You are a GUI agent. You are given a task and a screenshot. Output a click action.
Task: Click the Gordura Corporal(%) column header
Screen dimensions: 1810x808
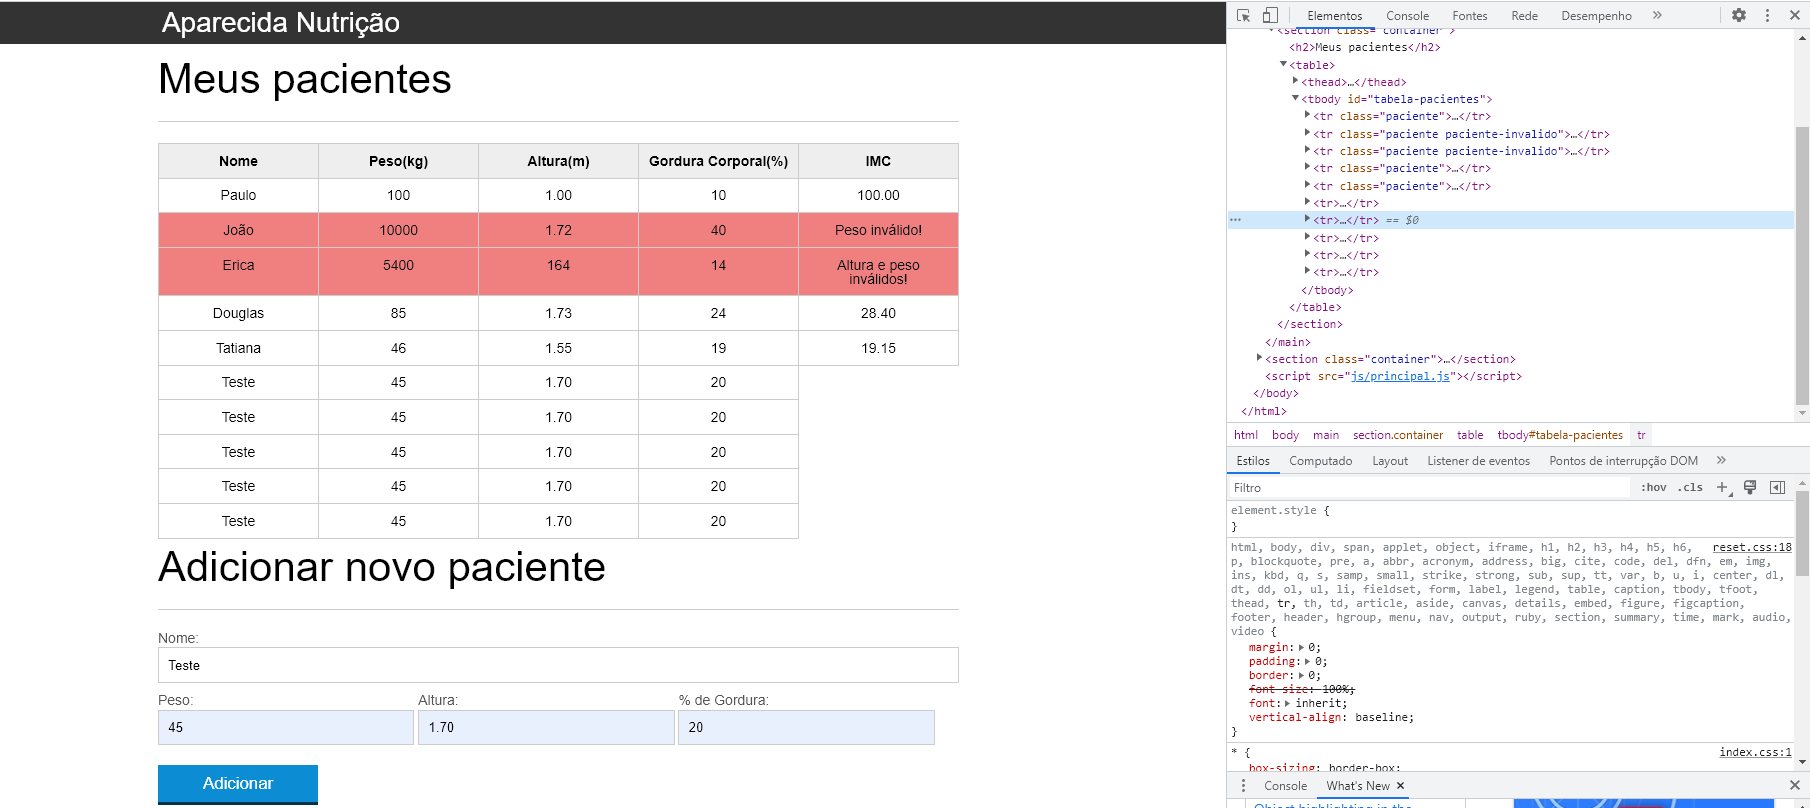click(718, 161)
